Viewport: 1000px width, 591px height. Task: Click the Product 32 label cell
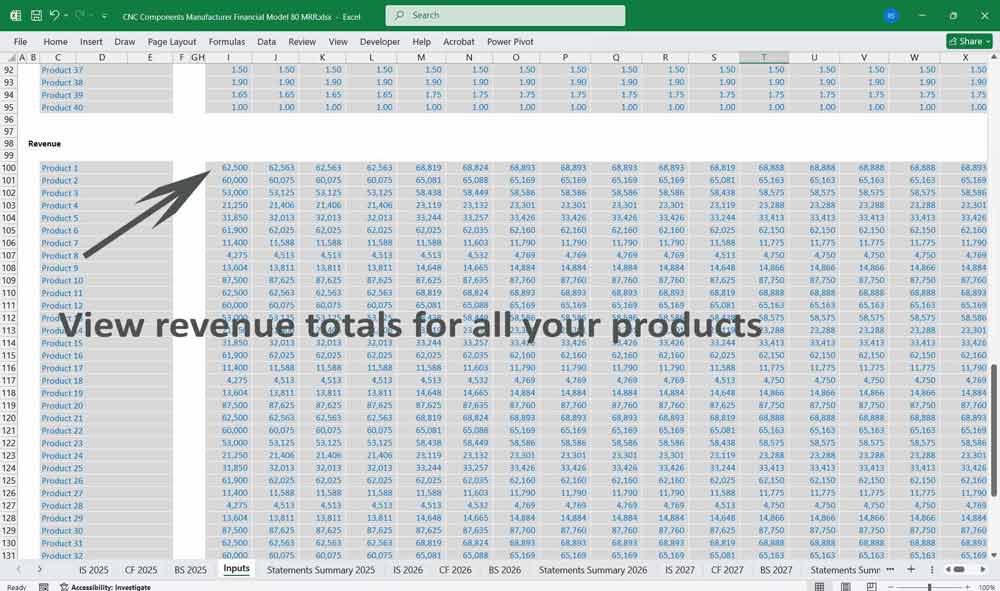click(x=62, y=555)
